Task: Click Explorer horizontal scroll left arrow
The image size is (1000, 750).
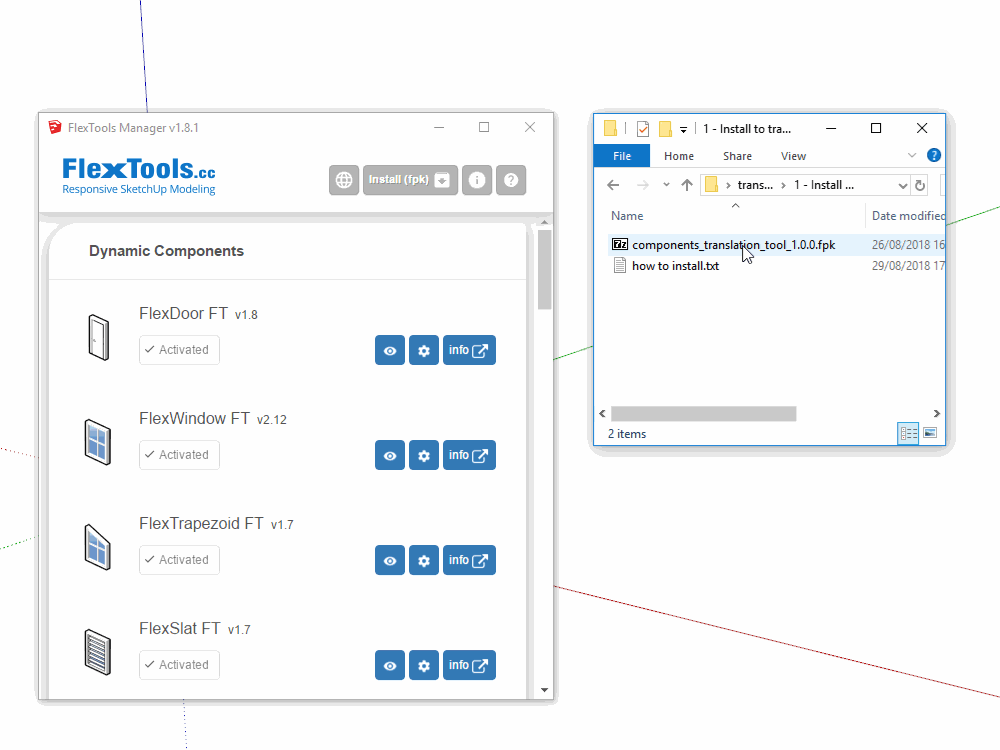Action: [x=602, y=414]
